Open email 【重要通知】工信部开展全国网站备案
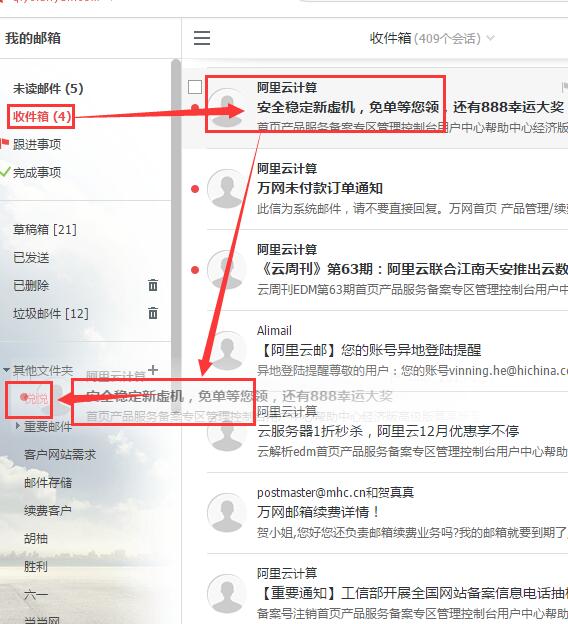 (x=412, y=593)
